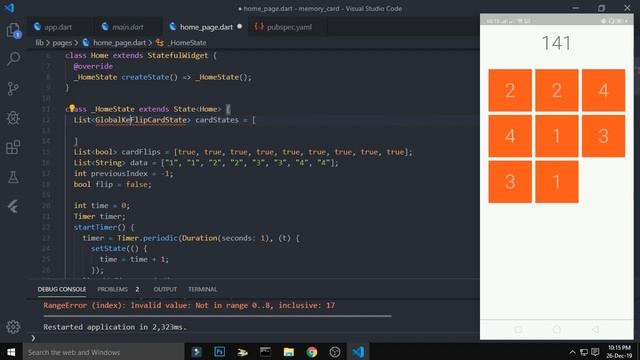Click pages in the breadcrumb

(62, 42)
